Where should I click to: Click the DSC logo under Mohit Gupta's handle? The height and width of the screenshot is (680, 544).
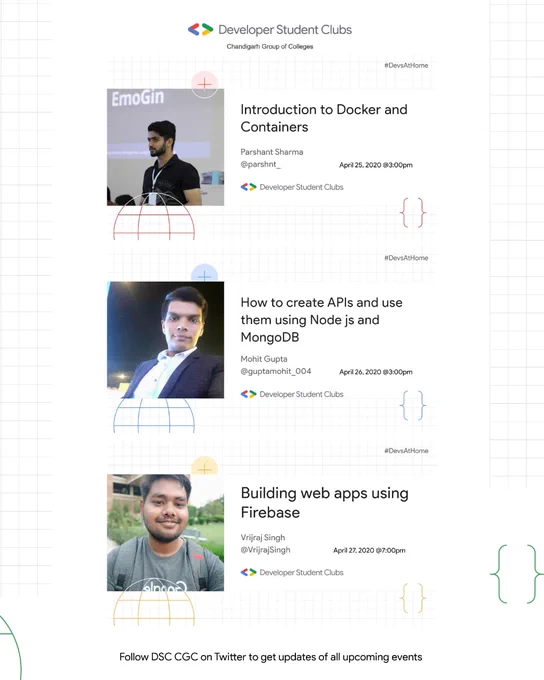point(292,394)
